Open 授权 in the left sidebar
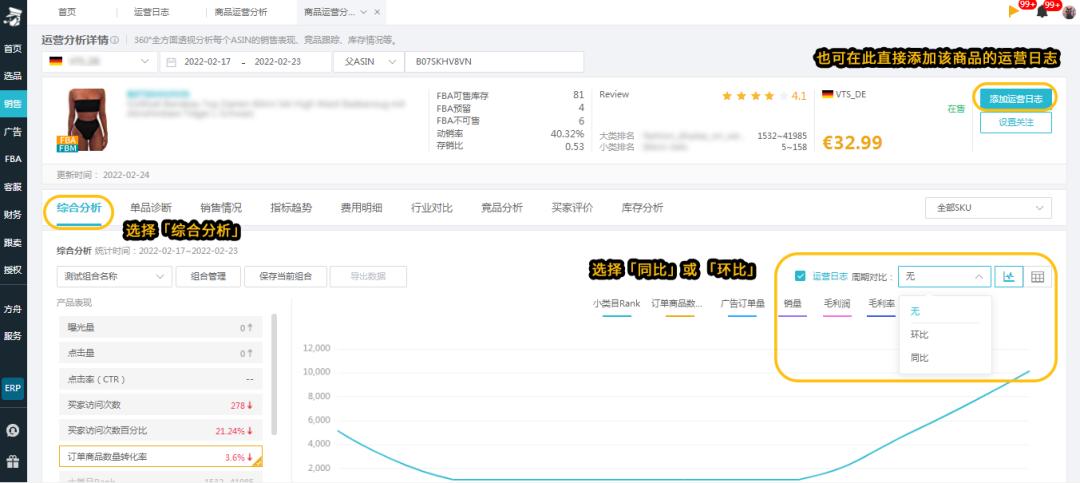 coord(12,269)
